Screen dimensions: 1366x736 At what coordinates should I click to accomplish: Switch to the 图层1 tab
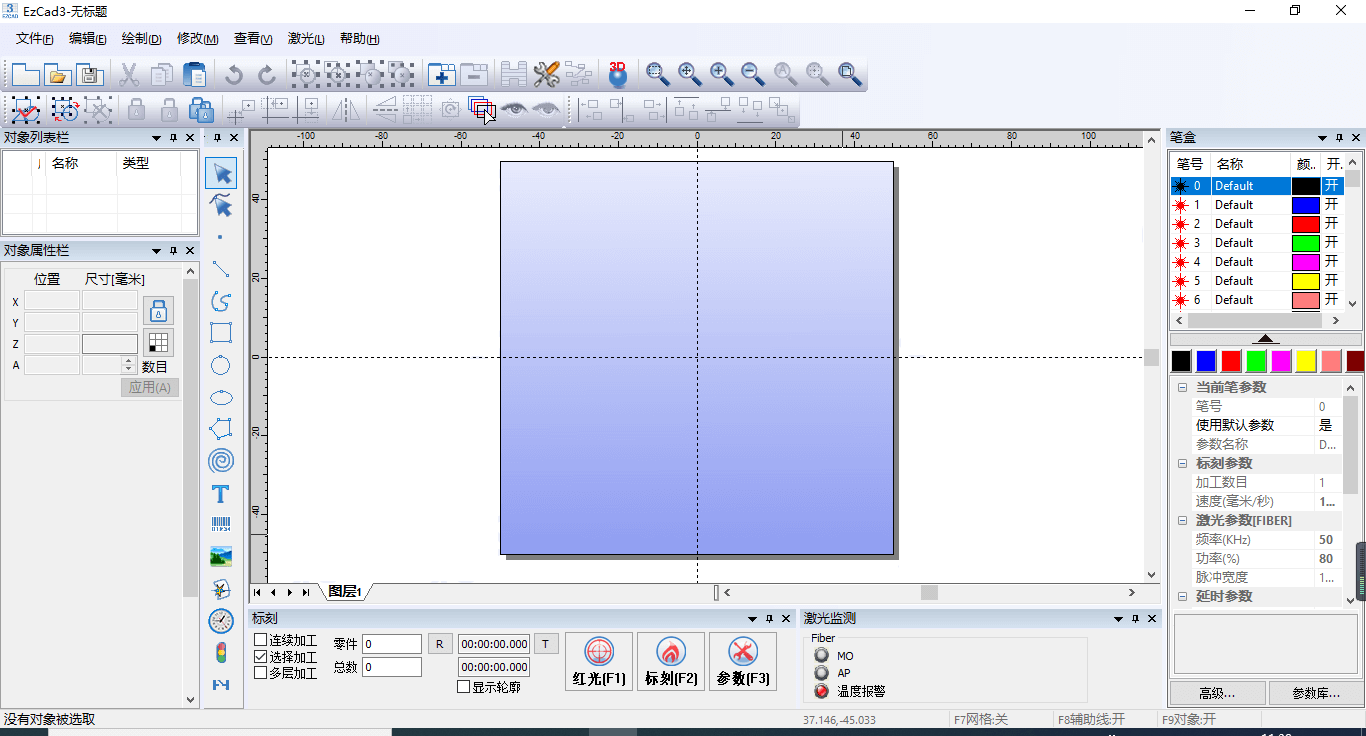[x=345, y=592]
